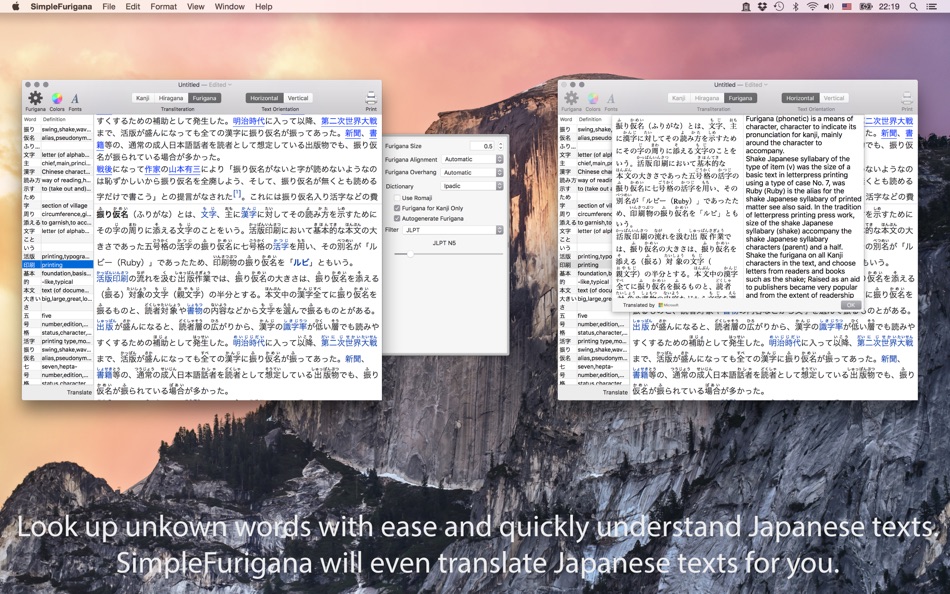
Task: Toggle Furigana for Kanji Only checkbox
Action: click(397, 208)
